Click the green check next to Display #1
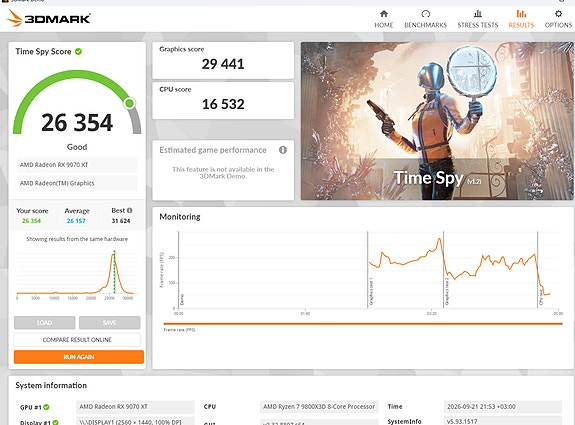Viewport: 575px width, 425px height. [55, 422]
